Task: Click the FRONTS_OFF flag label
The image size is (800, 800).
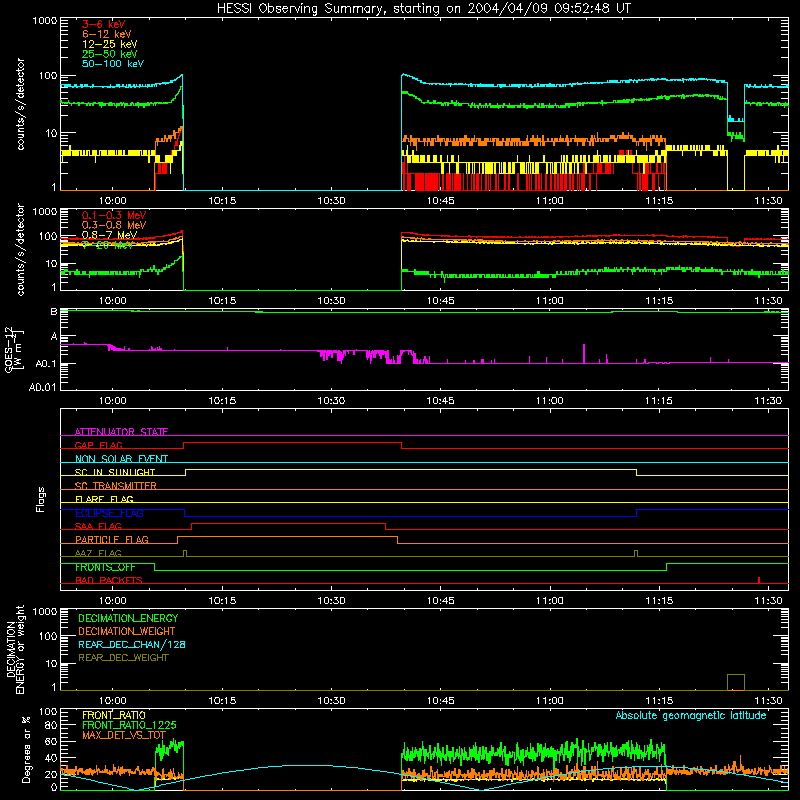Action: click(105, 567)
